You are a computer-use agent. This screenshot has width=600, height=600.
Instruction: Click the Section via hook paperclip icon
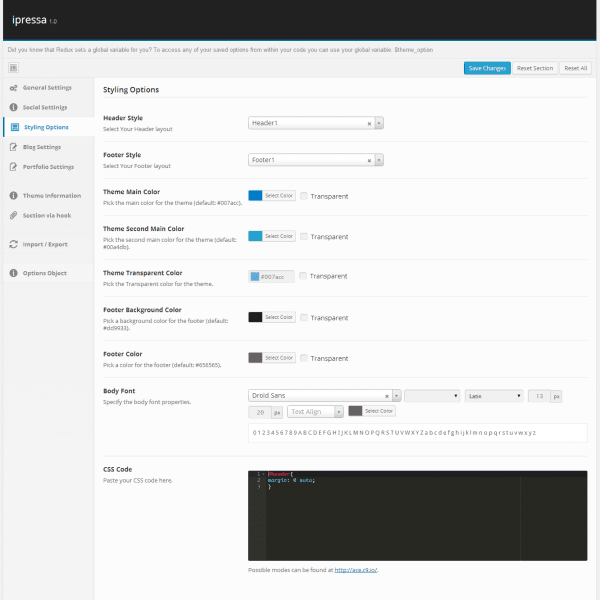[13, 215]
